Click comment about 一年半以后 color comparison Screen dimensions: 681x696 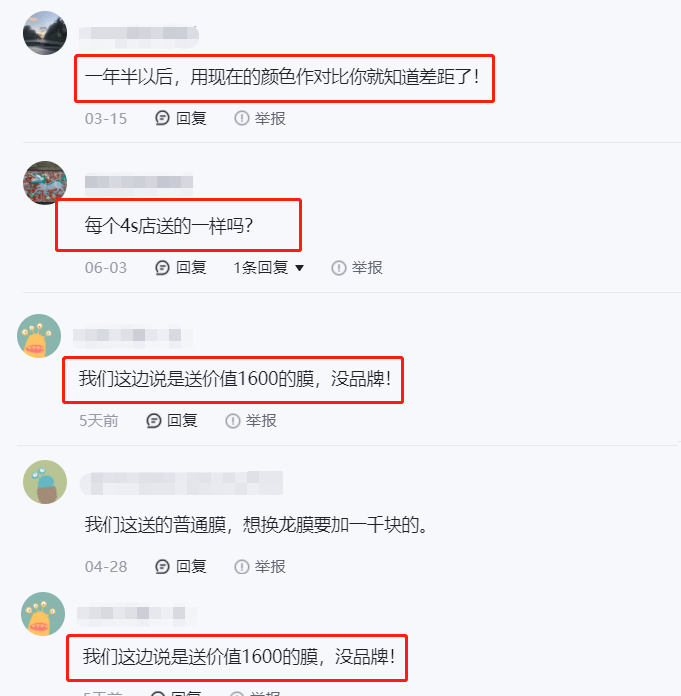(x=282, y=77)
